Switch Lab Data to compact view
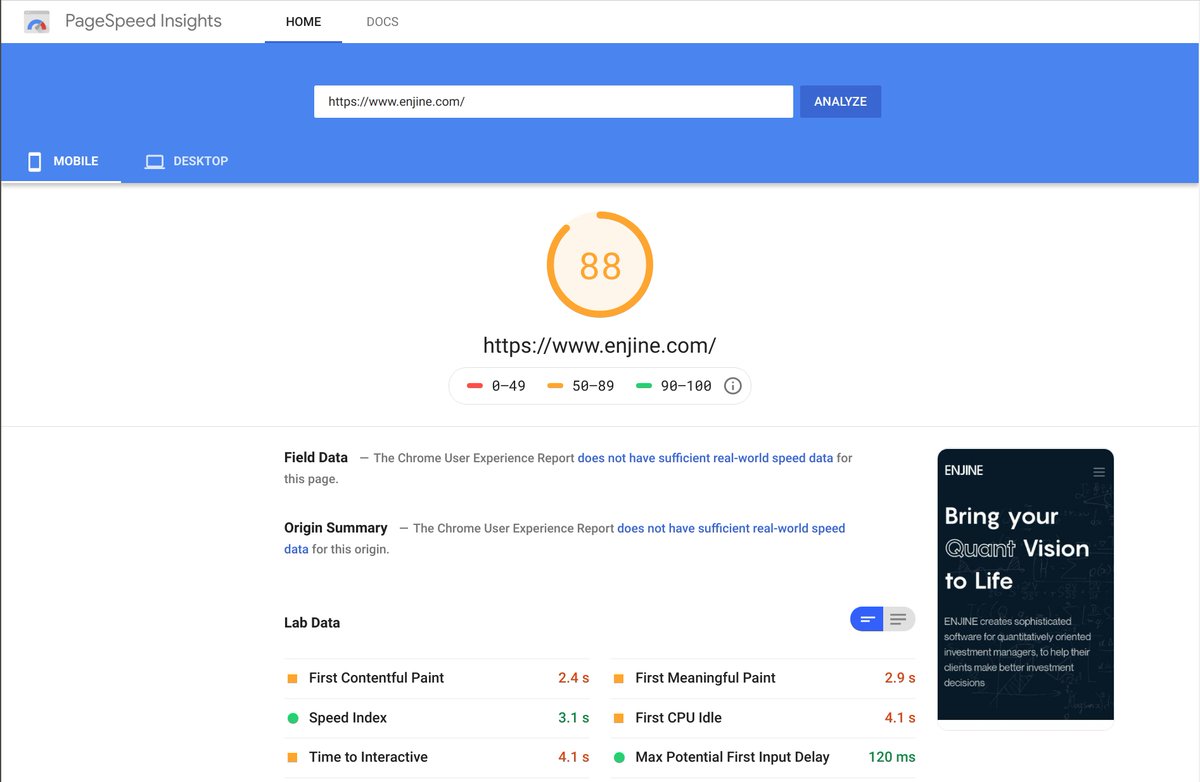 [866, 620]
